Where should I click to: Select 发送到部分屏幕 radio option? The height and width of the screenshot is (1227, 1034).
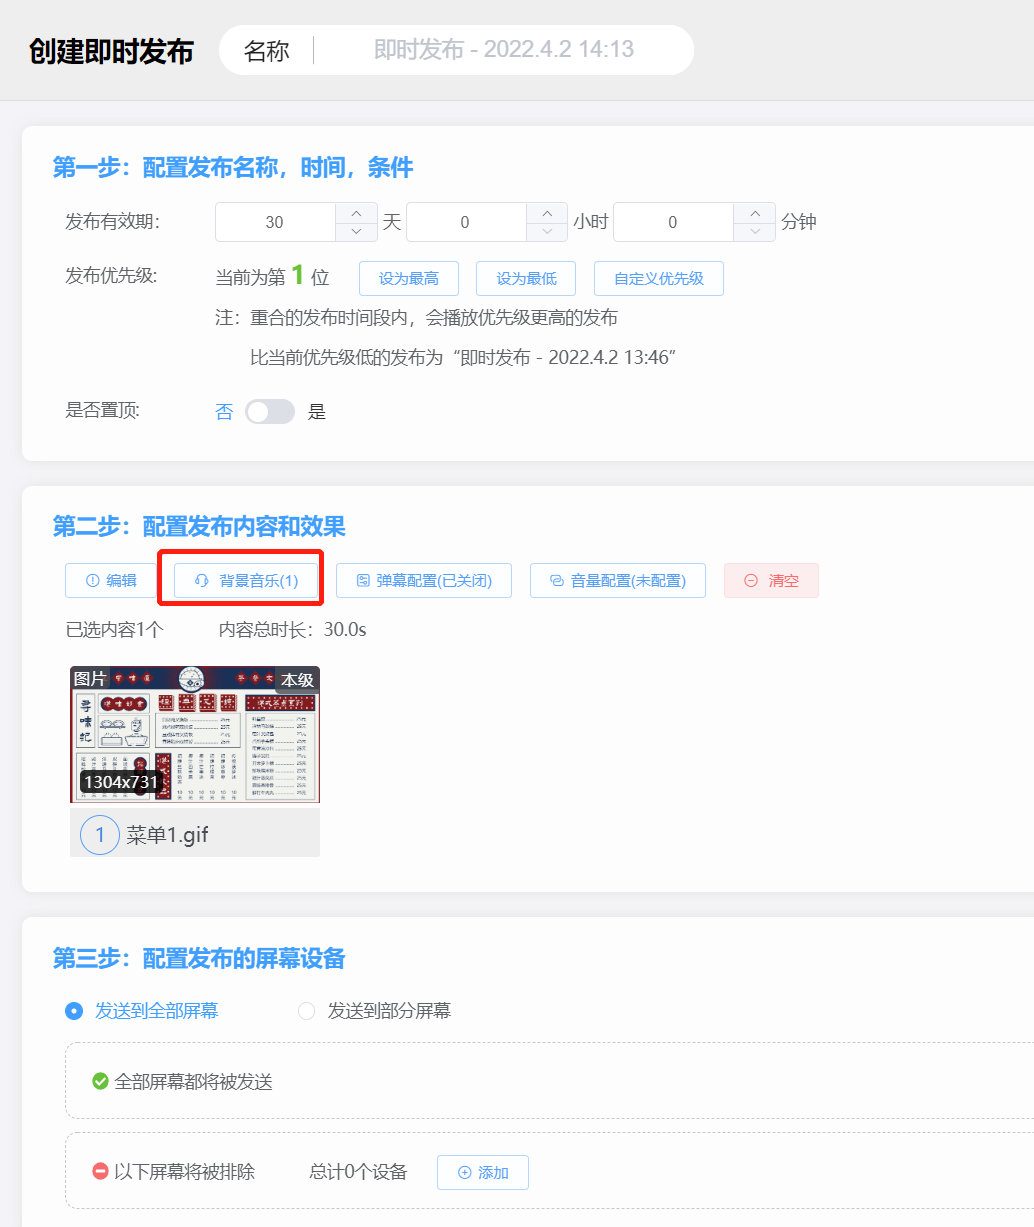point(375,1011)
